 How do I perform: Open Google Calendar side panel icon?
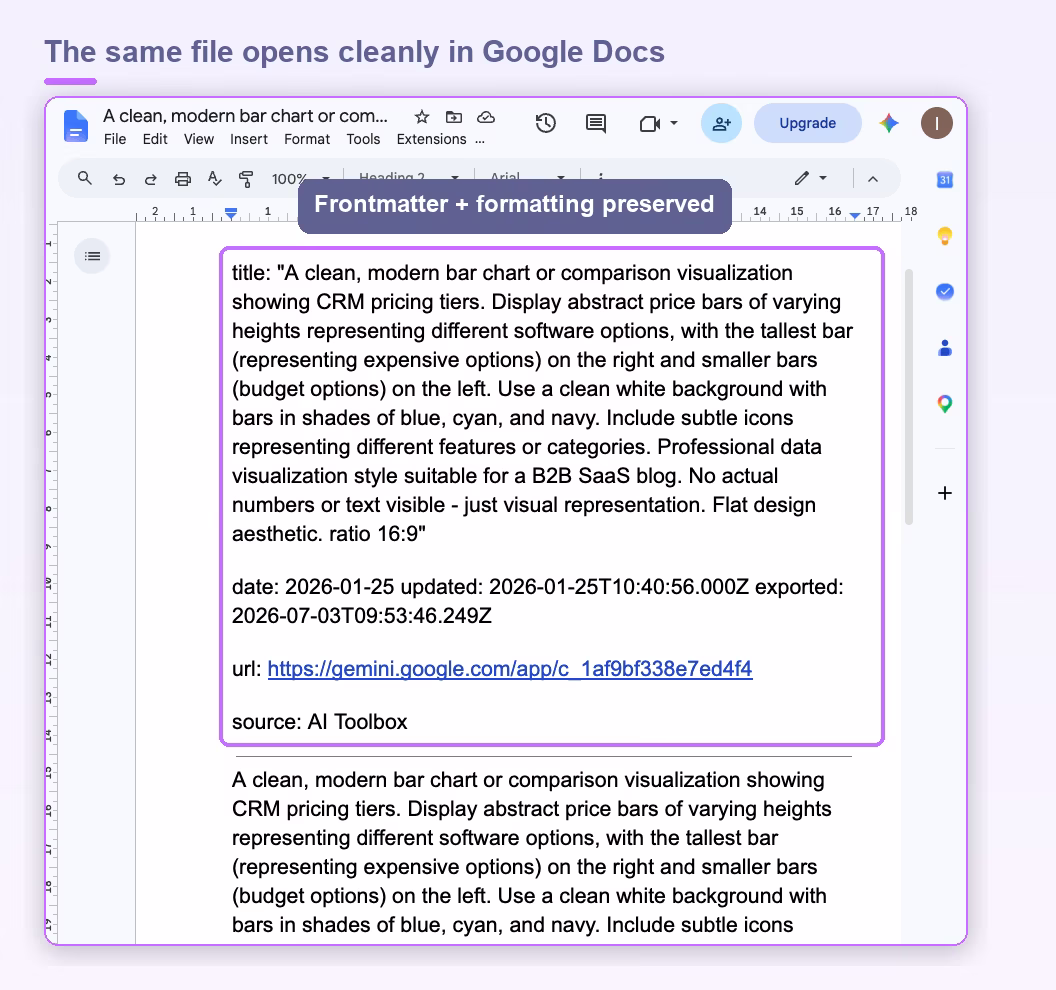[945, 180]
